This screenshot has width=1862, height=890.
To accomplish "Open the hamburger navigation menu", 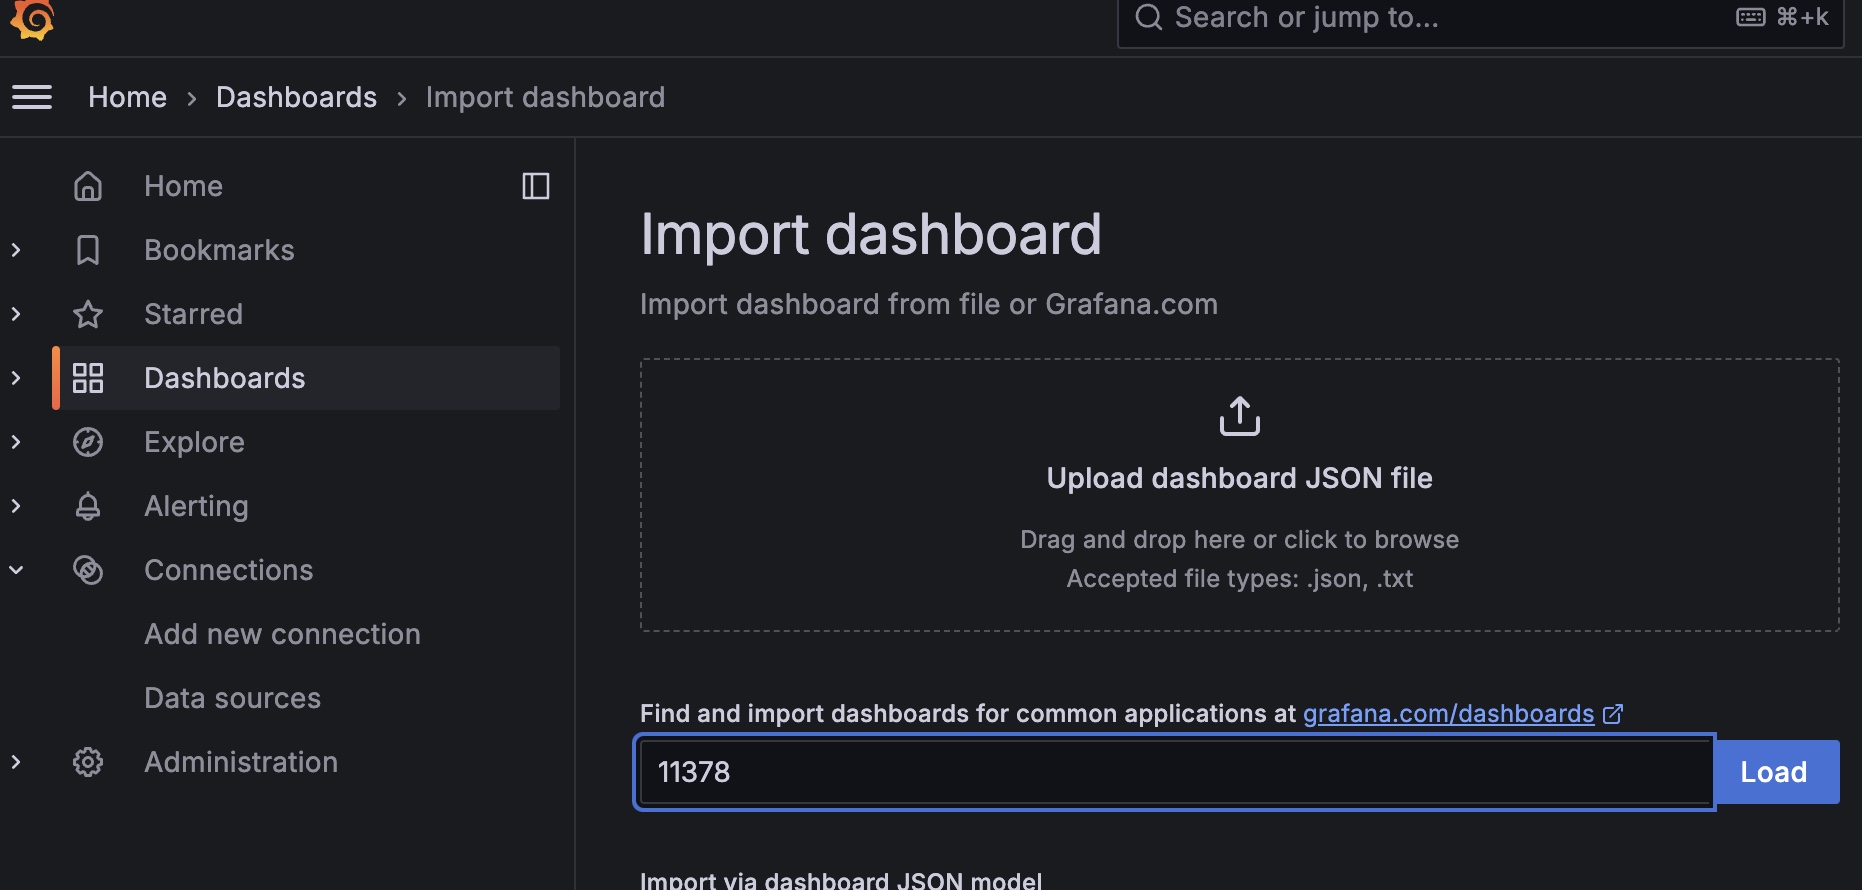I will 32,97.
